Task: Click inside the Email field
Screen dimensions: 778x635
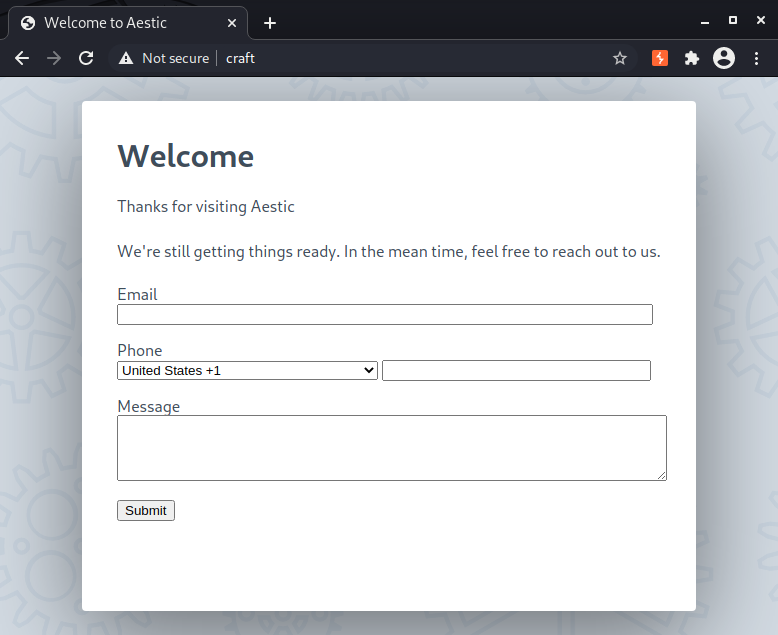Action: click(385, 315)
